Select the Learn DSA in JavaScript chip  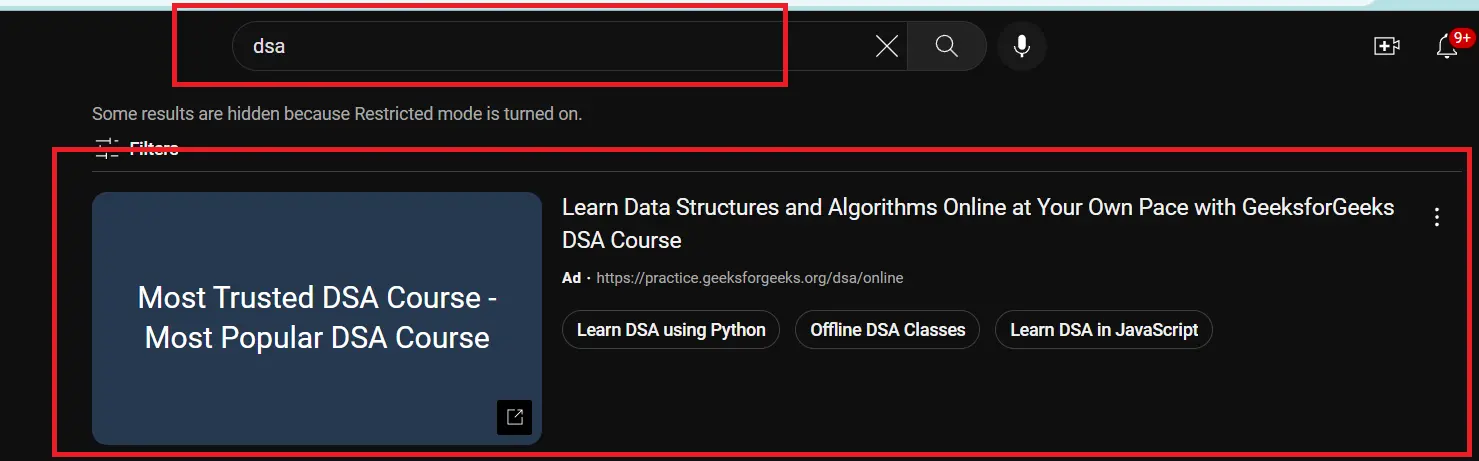point(1104,330)
